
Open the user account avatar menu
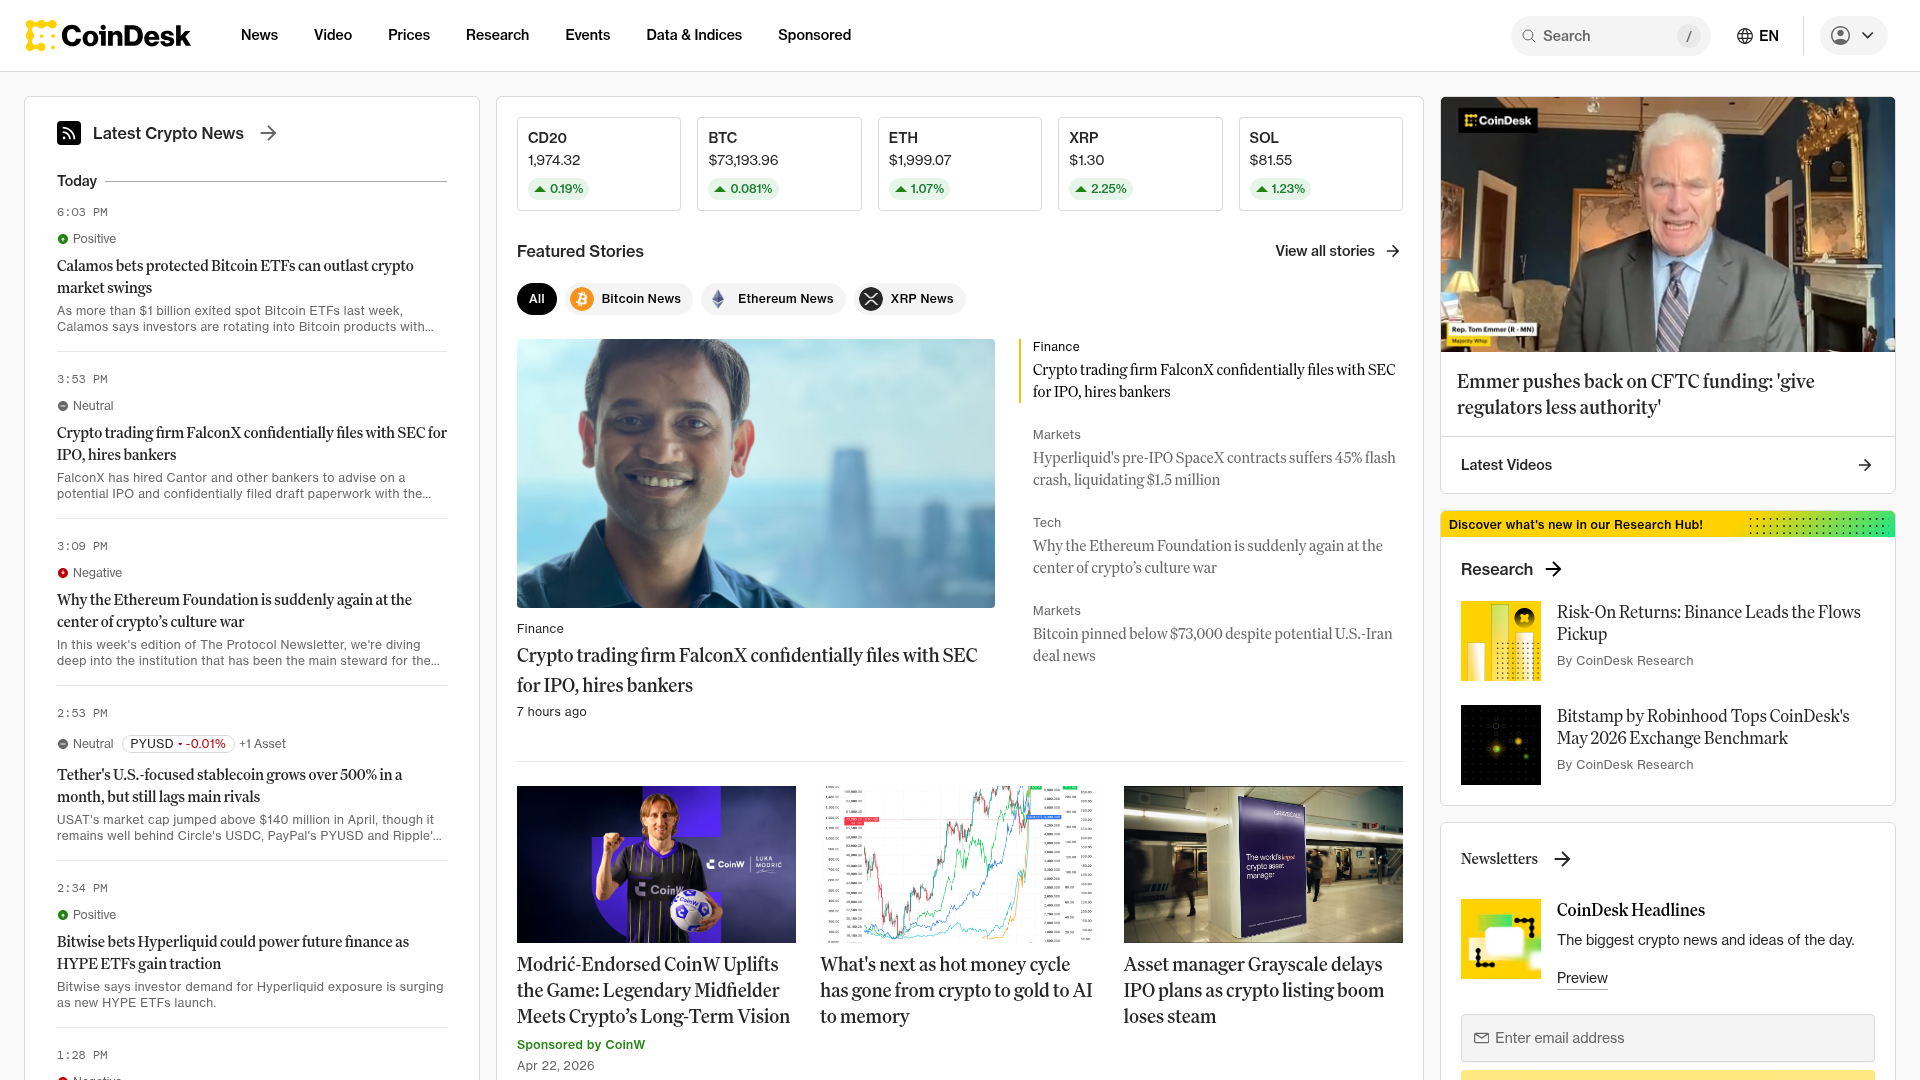pos(1853,35)
